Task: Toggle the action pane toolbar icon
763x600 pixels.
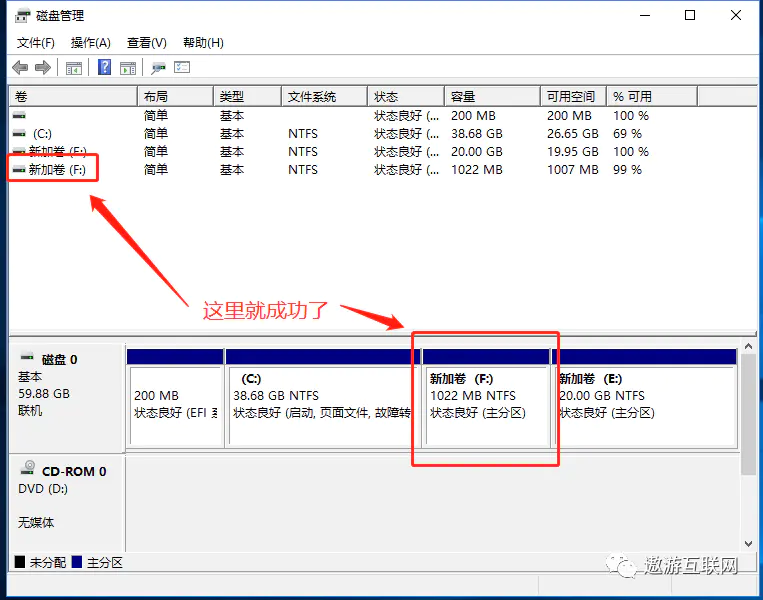Action: [x=128, y=68]
